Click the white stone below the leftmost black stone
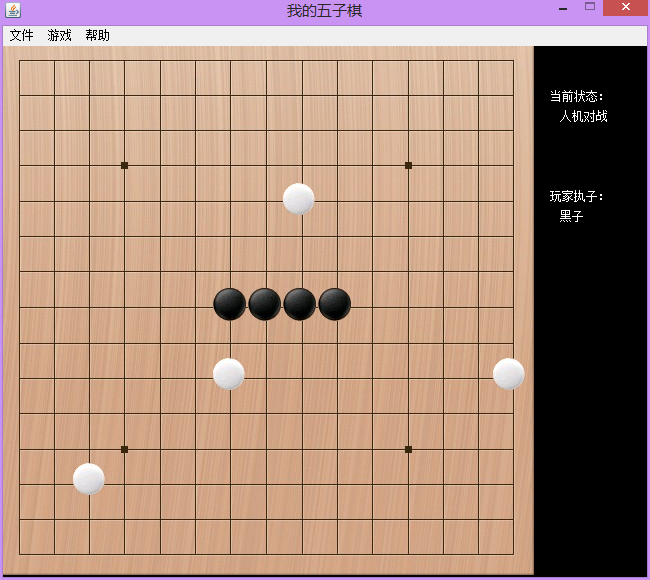Viewport: 650px width, 580px height. pyautogui.click(x=229, y=374)
